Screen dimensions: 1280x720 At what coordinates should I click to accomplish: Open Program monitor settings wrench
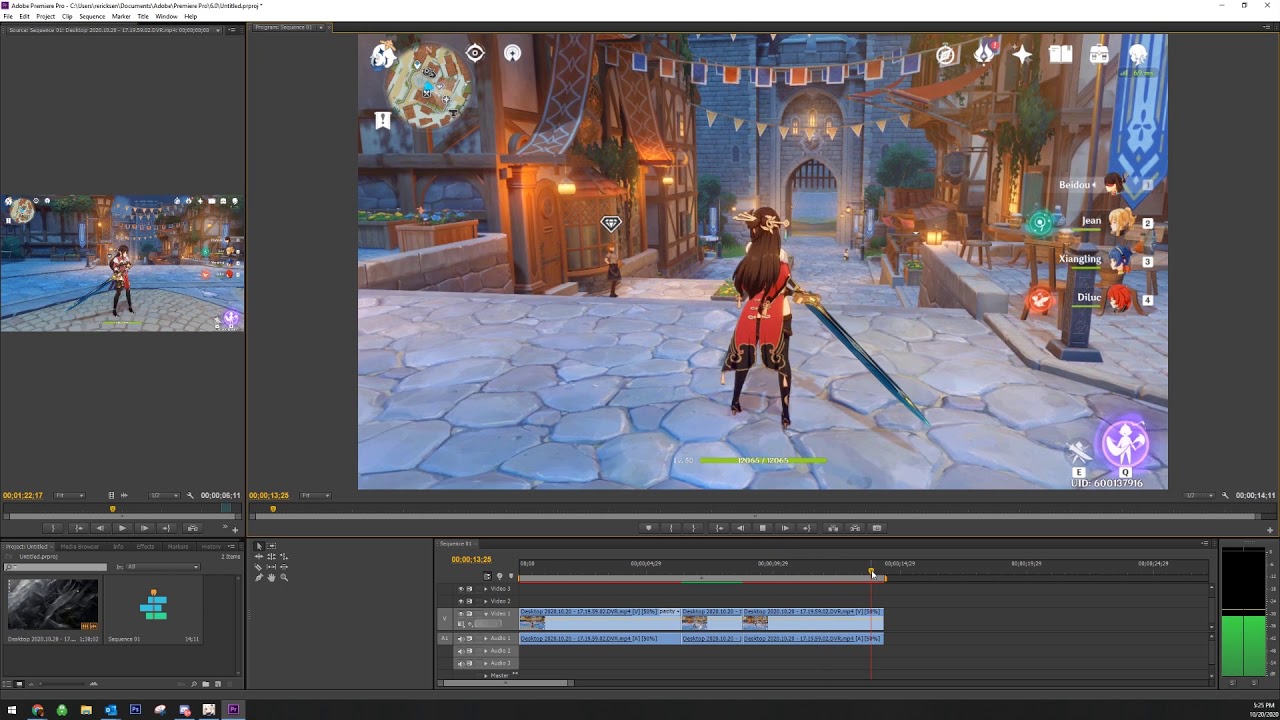tap(1225, 495)
